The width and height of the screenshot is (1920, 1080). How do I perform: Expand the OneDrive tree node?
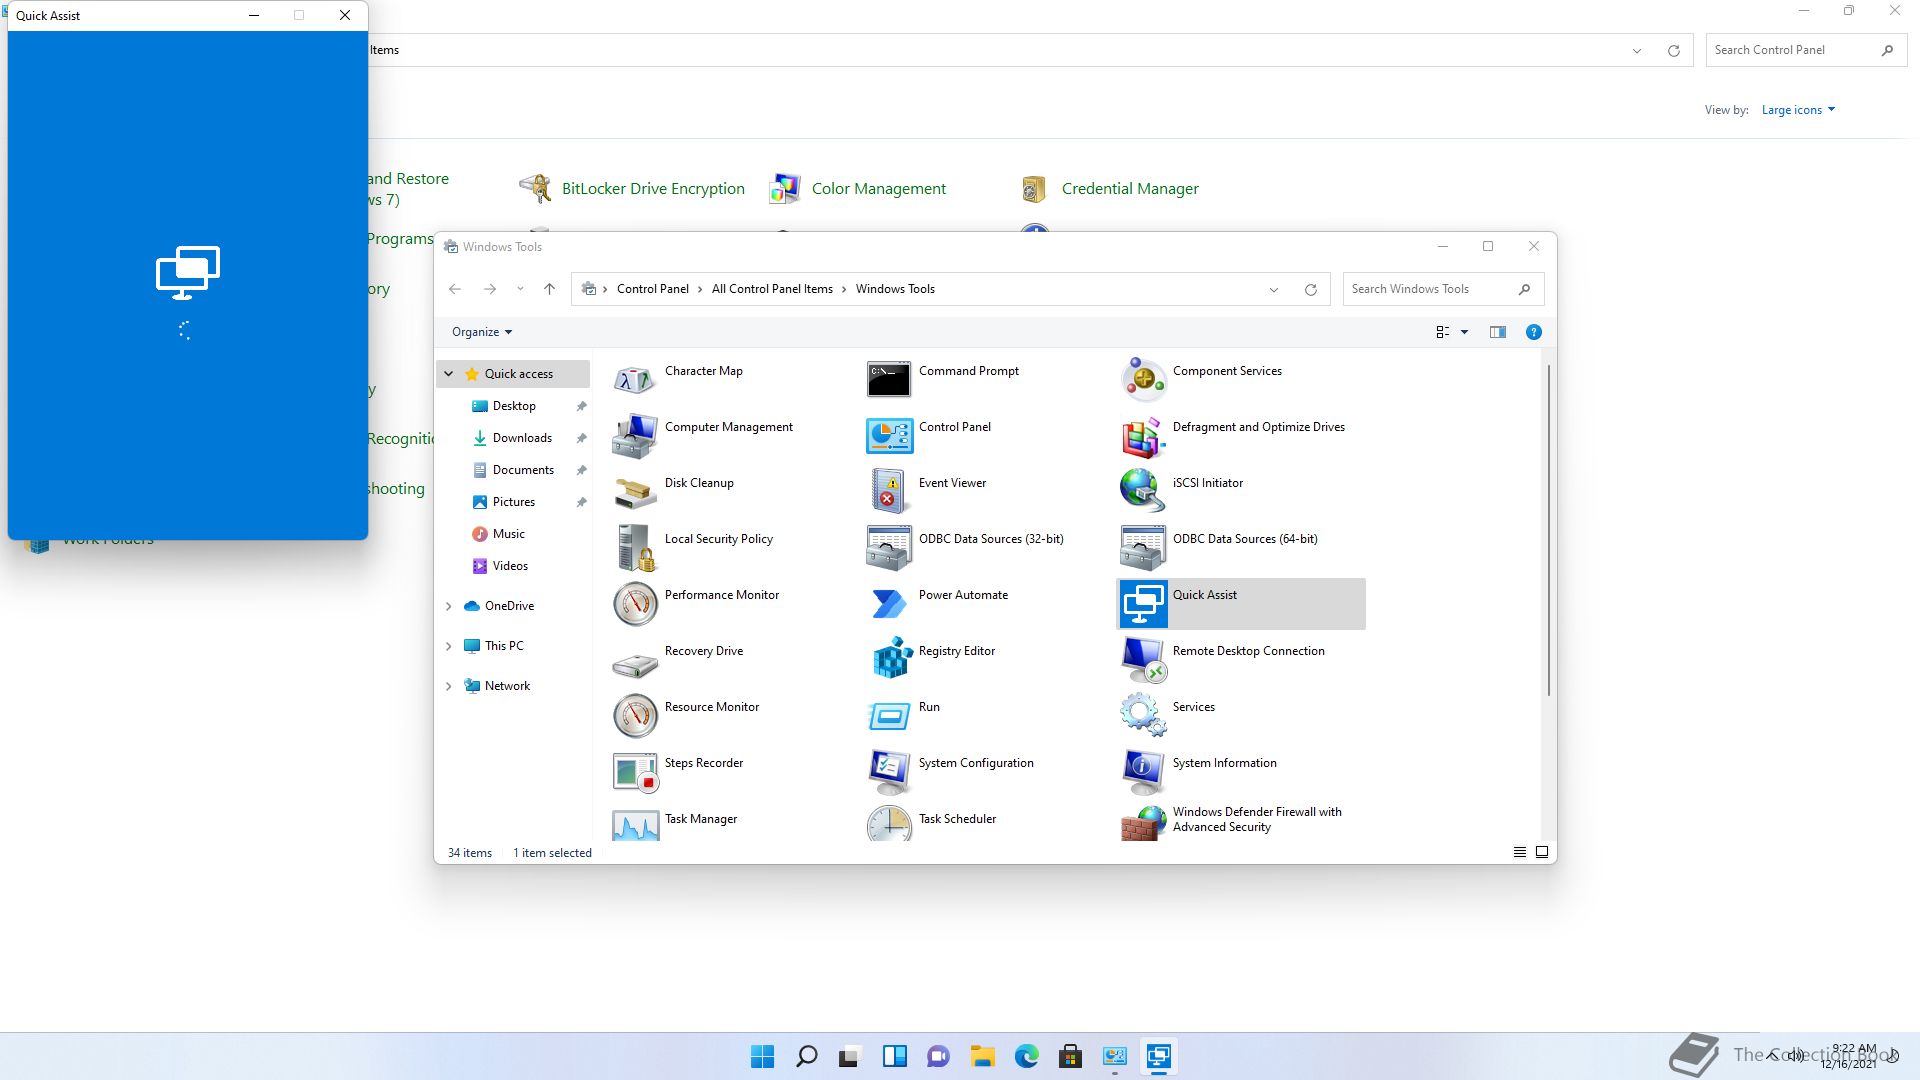pyautogui.click(x=448, y=606)
